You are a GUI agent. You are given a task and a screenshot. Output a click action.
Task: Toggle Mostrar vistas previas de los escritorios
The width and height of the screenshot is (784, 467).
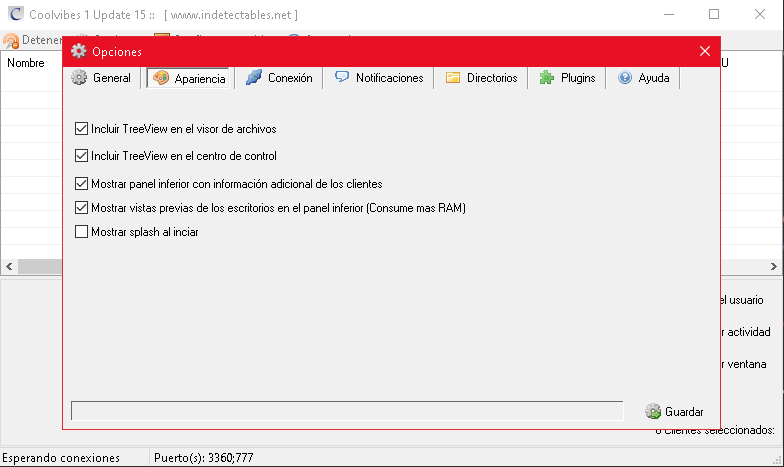[81, 208]
